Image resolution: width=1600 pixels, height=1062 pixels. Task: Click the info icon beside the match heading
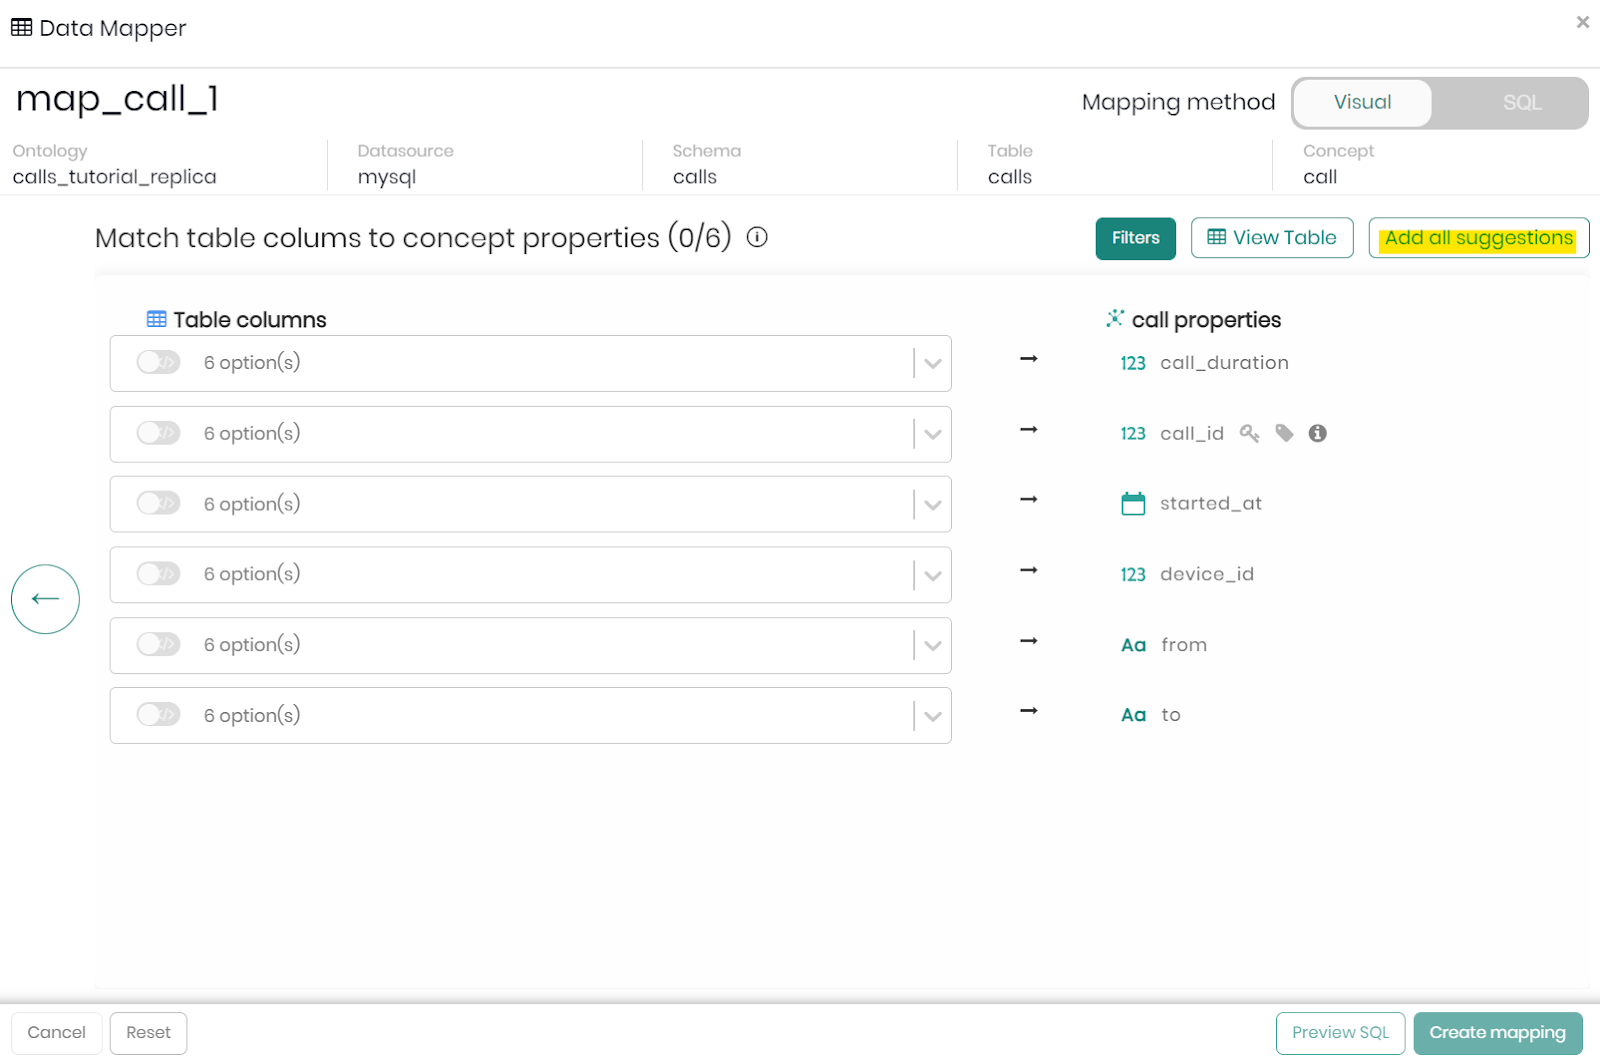coord(757,237)
